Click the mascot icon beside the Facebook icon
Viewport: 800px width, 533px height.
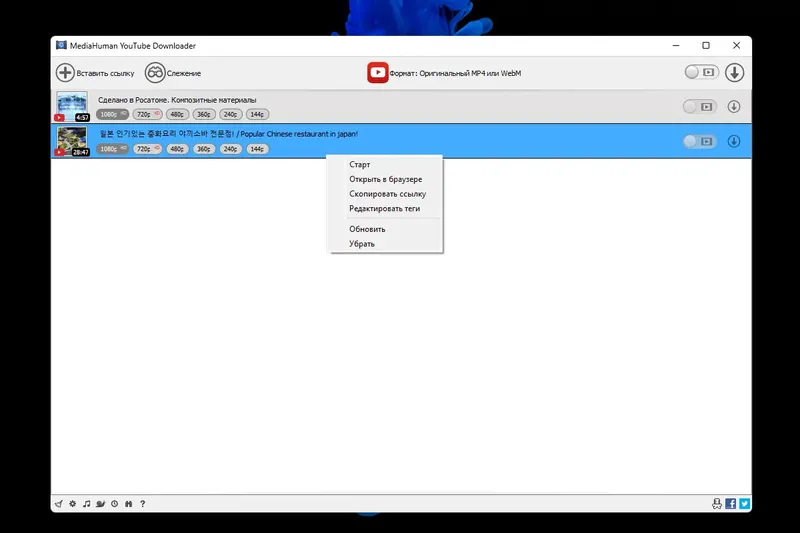717,504
